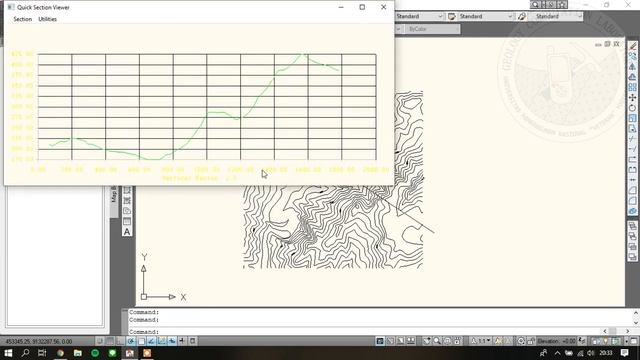Open the SteeringWheels status bar icon
Screen dimensions: 640x360
tap(447, 341)
